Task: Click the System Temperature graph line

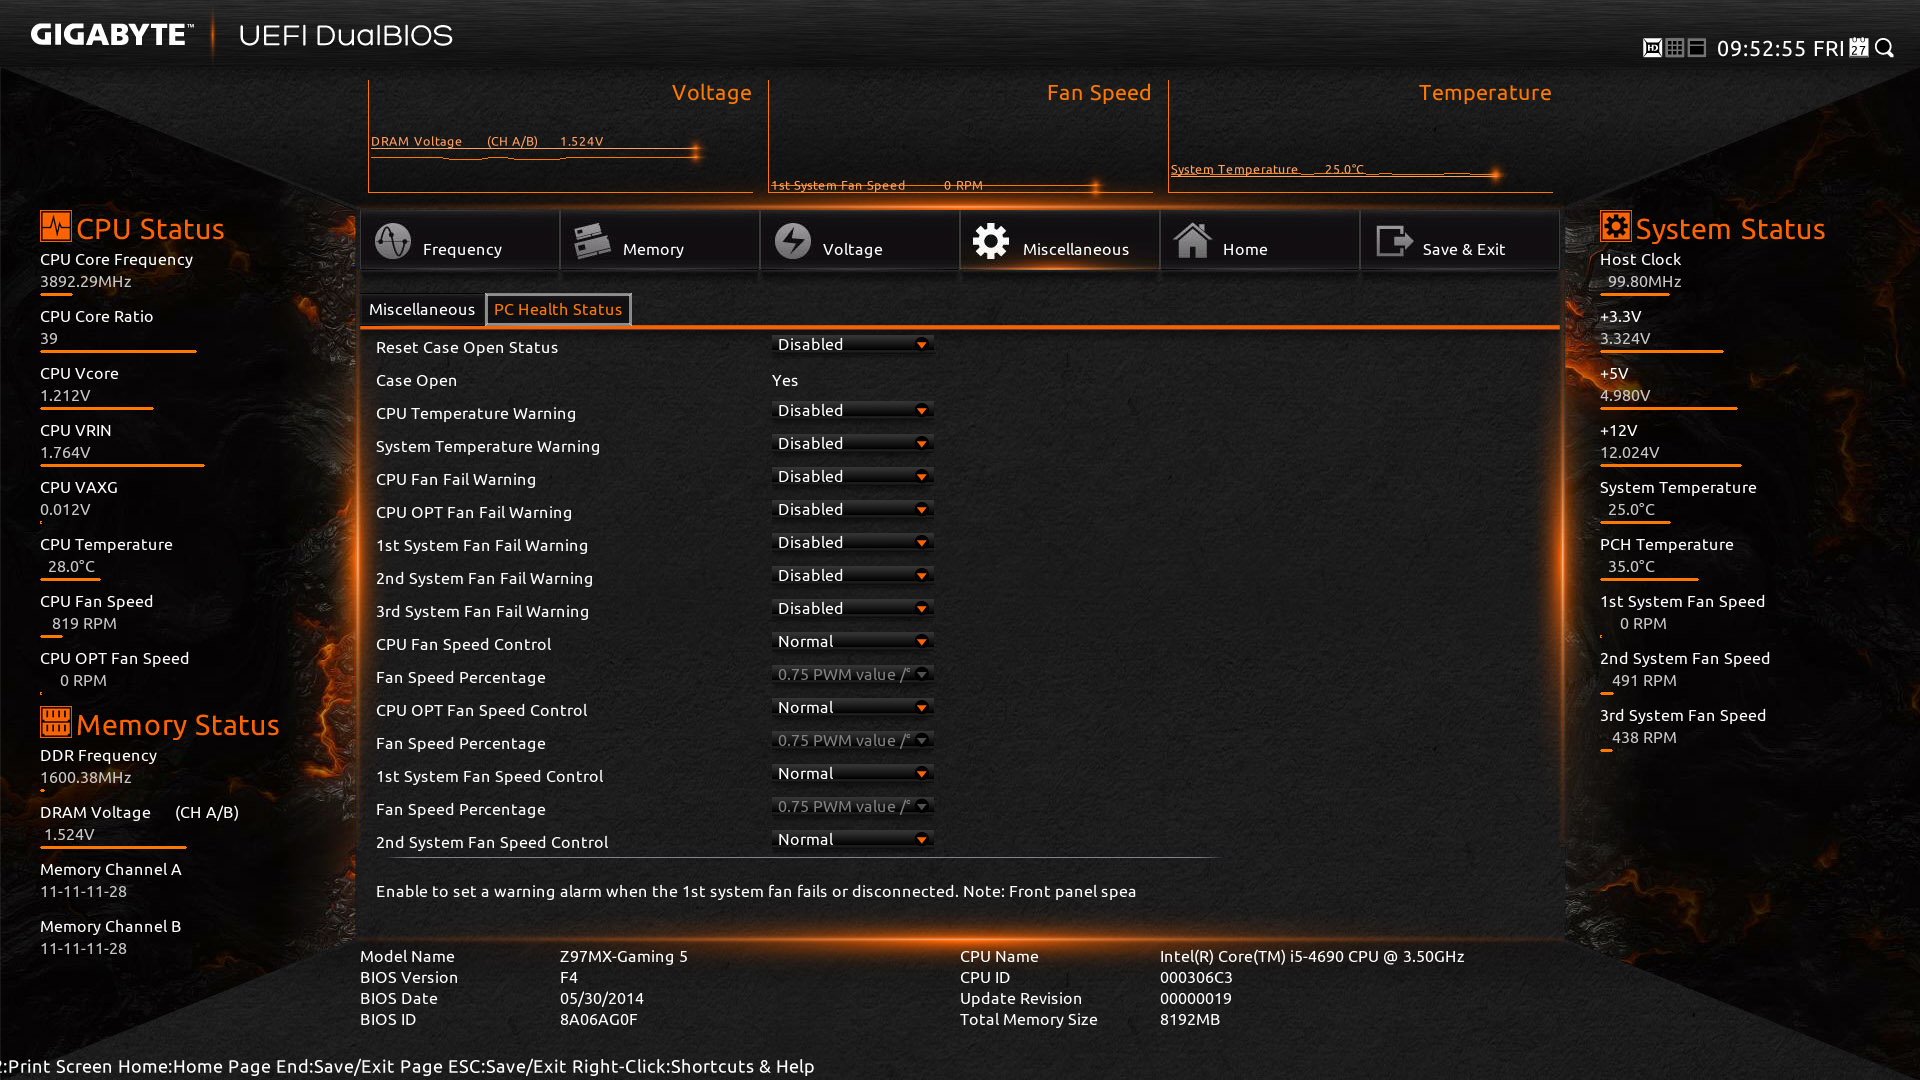Action: [1335, 173]
